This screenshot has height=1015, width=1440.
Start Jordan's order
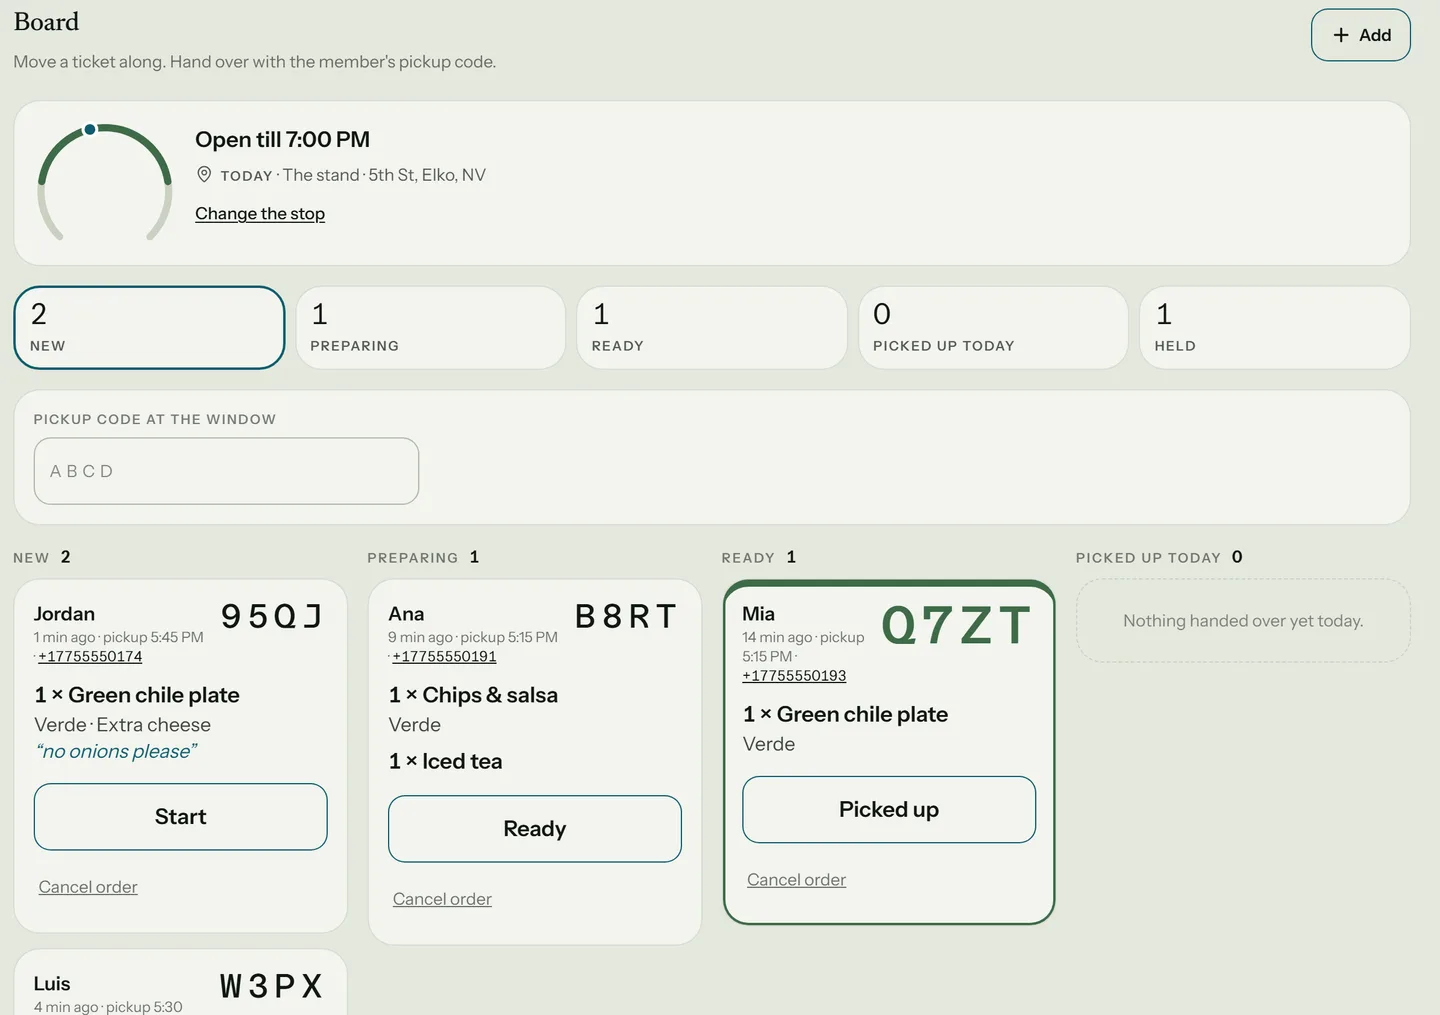[181, 817]
